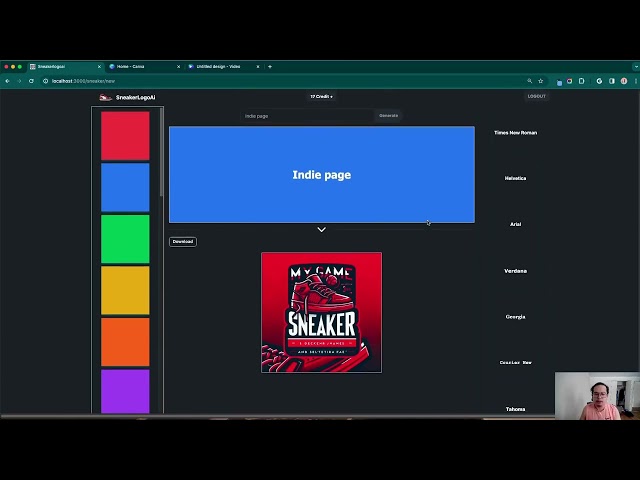Select the purple color swatch
The width and height of the screenshot is (640, 480).
(x=125, y=392)
